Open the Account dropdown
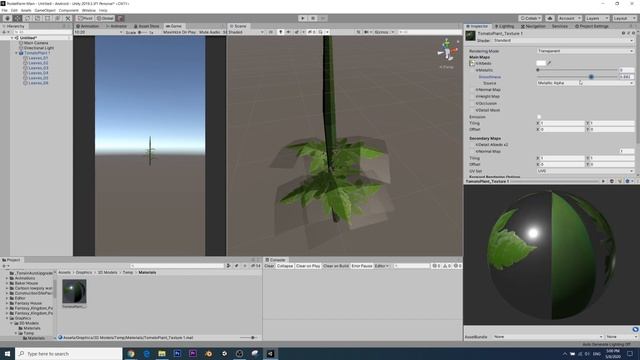 click(569, 18)
